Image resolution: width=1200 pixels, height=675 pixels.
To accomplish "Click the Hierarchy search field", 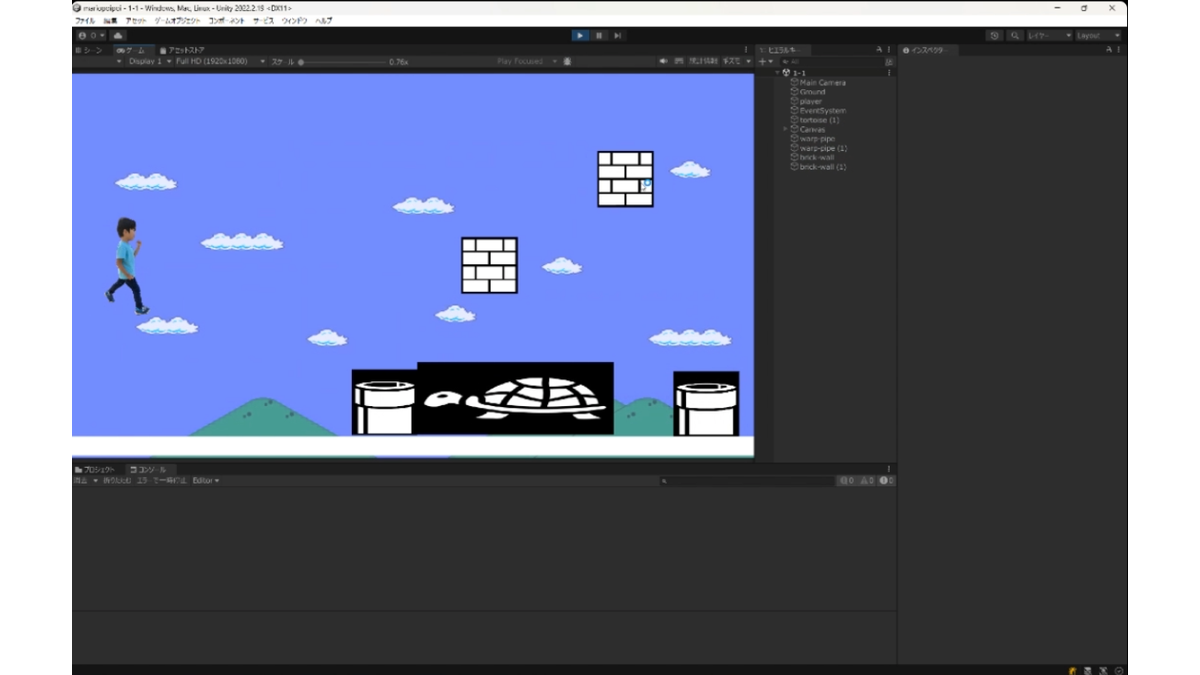I will [830, 61].
